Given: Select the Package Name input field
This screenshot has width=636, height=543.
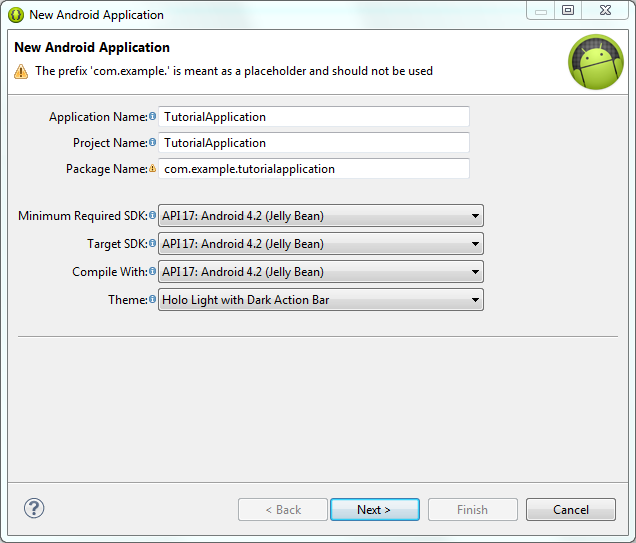Looking at the screenshot, I should click(314, 169).
